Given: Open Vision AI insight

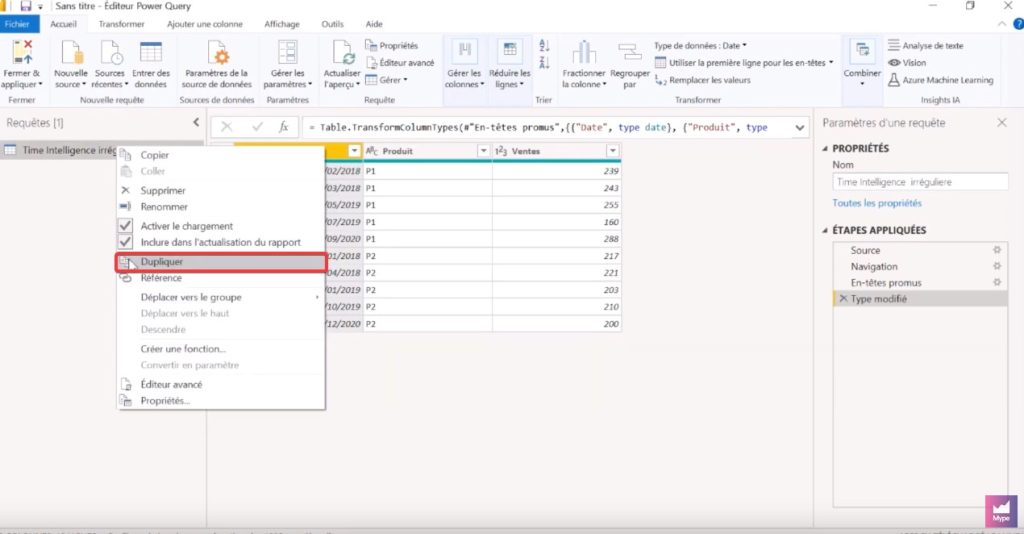Looking at the screenshot, I should (907, 63).
